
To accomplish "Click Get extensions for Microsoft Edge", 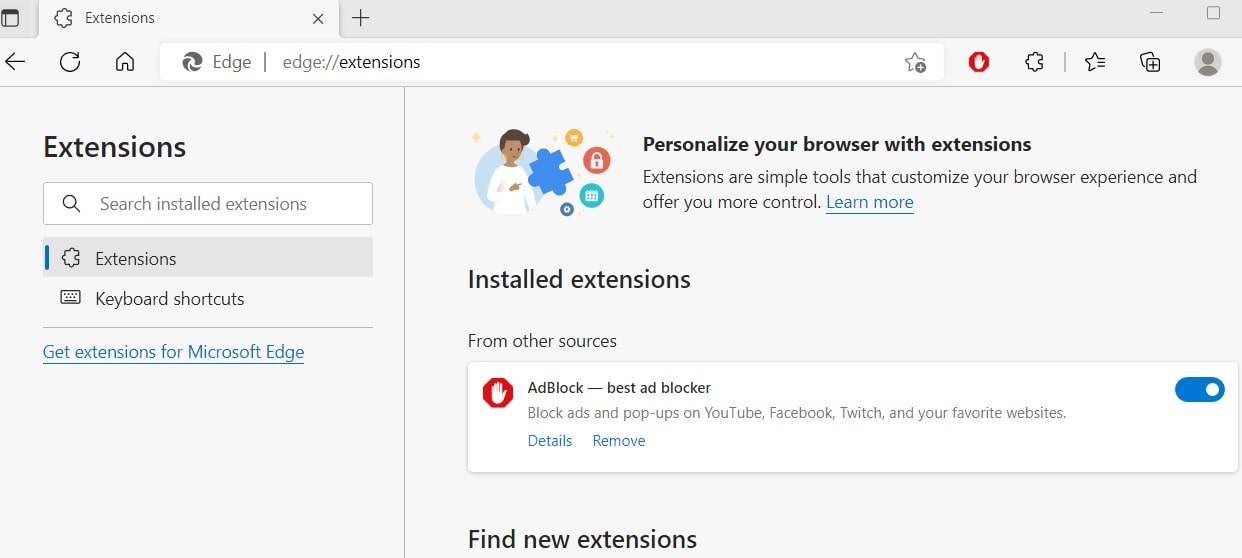I will tap(173, 352).
